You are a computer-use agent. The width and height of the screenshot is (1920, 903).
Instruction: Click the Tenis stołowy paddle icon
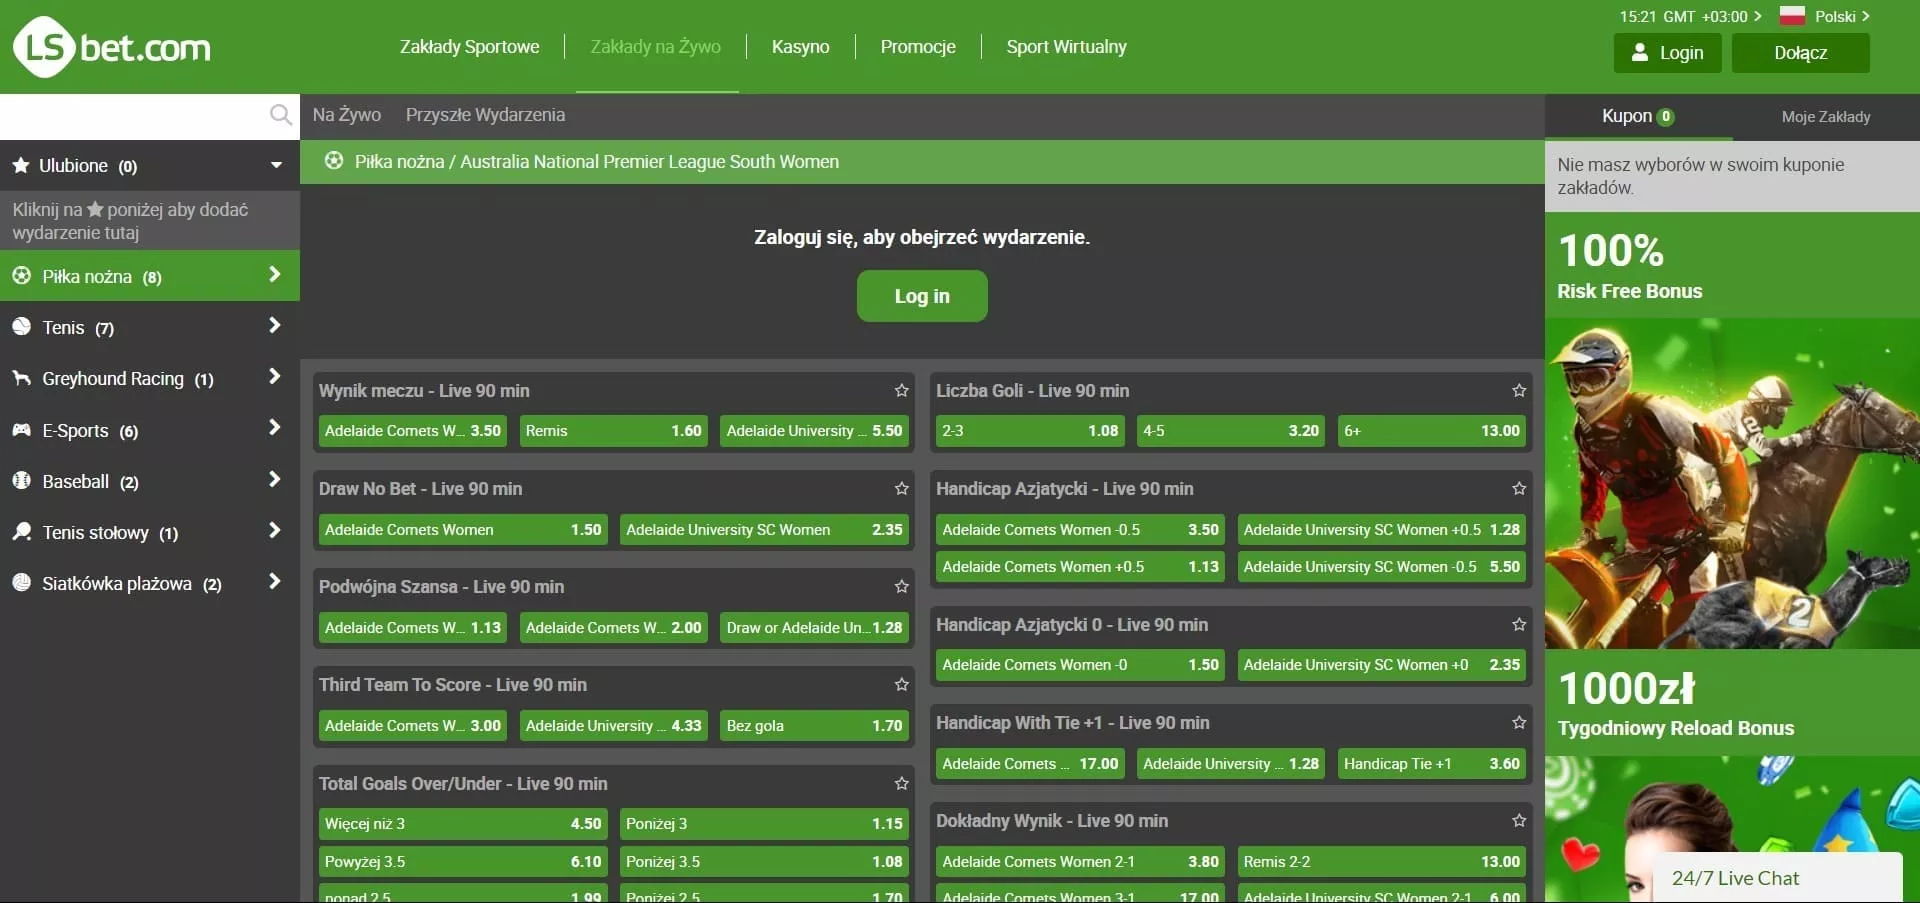(21, 532)
